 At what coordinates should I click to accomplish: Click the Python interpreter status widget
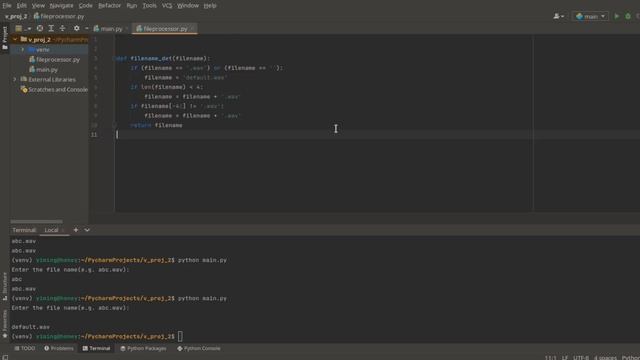pos(631,358)
